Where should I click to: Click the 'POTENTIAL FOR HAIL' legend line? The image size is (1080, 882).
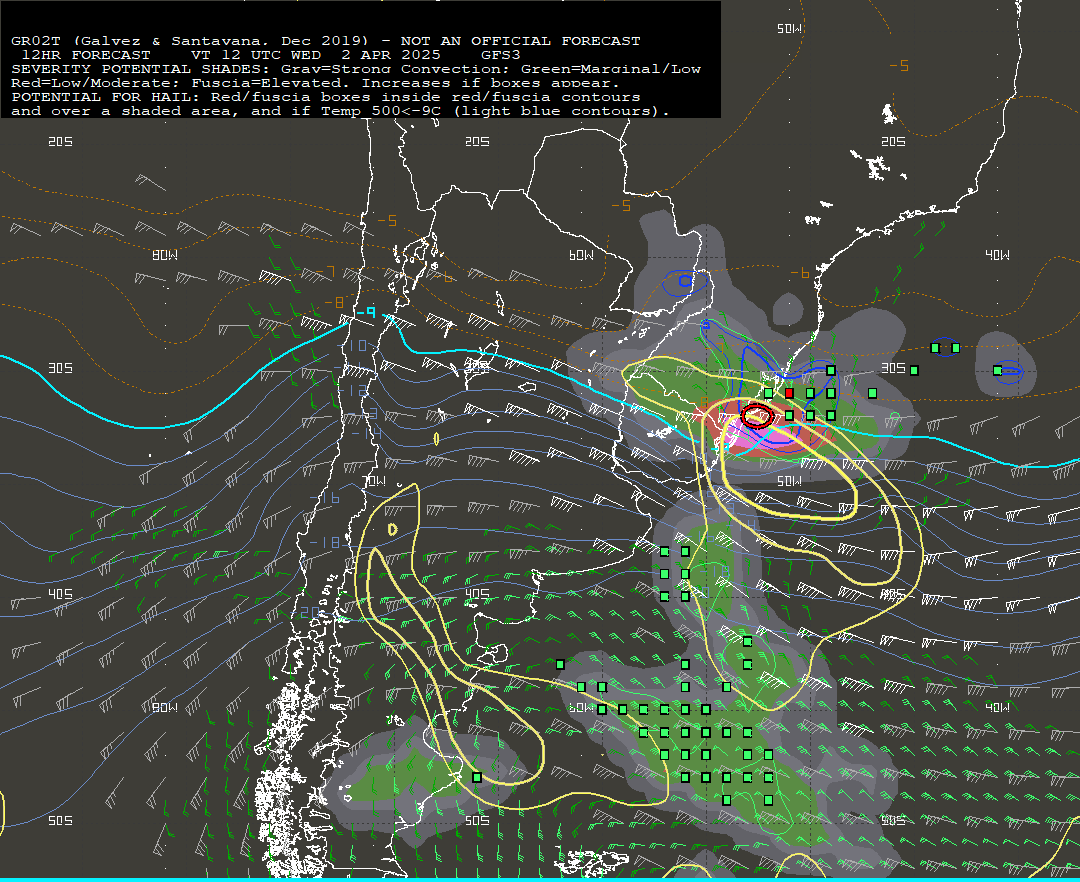(x=326, y=97)
